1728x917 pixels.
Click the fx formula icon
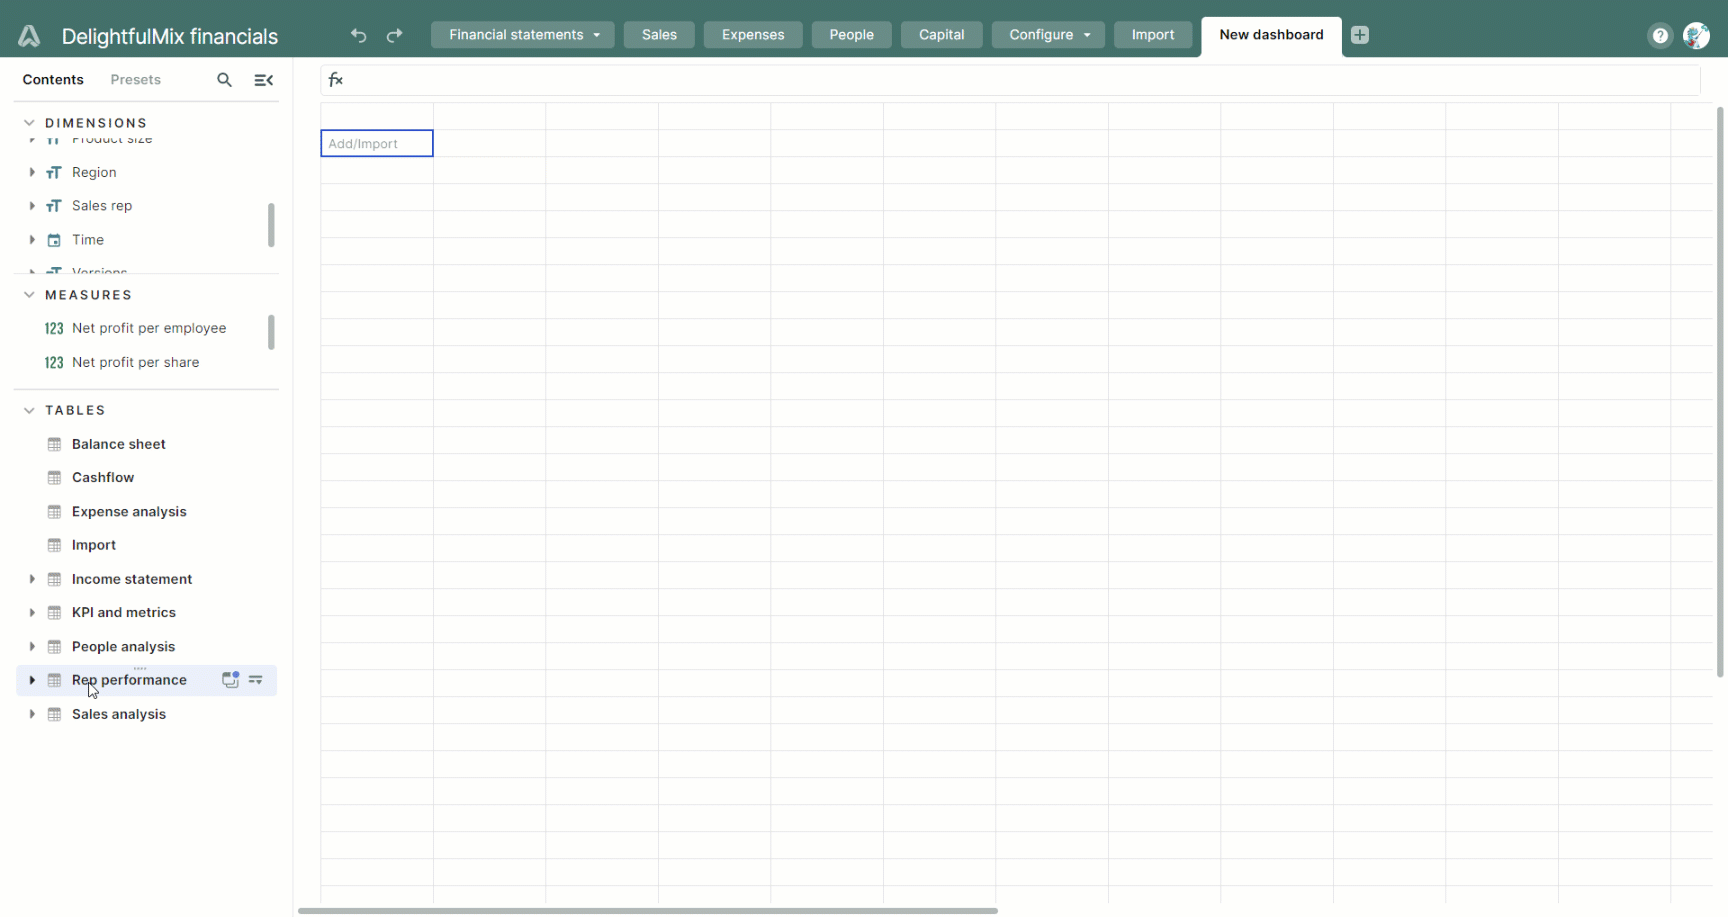click(336, 80)
